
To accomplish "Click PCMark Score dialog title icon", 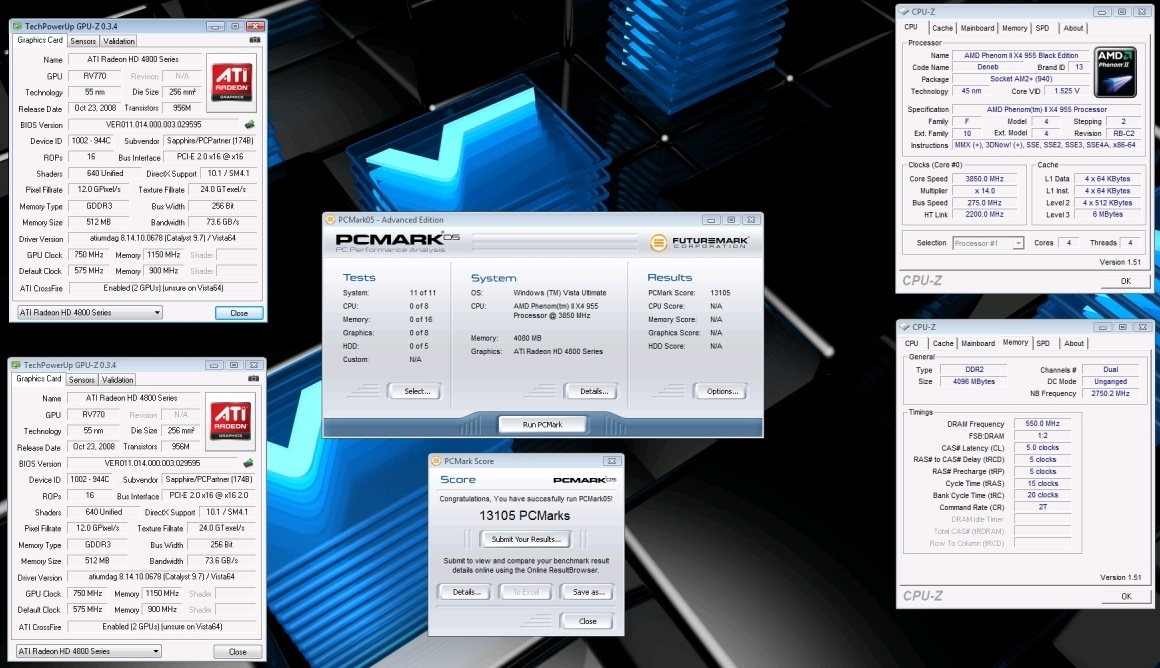I will (436, 461).
